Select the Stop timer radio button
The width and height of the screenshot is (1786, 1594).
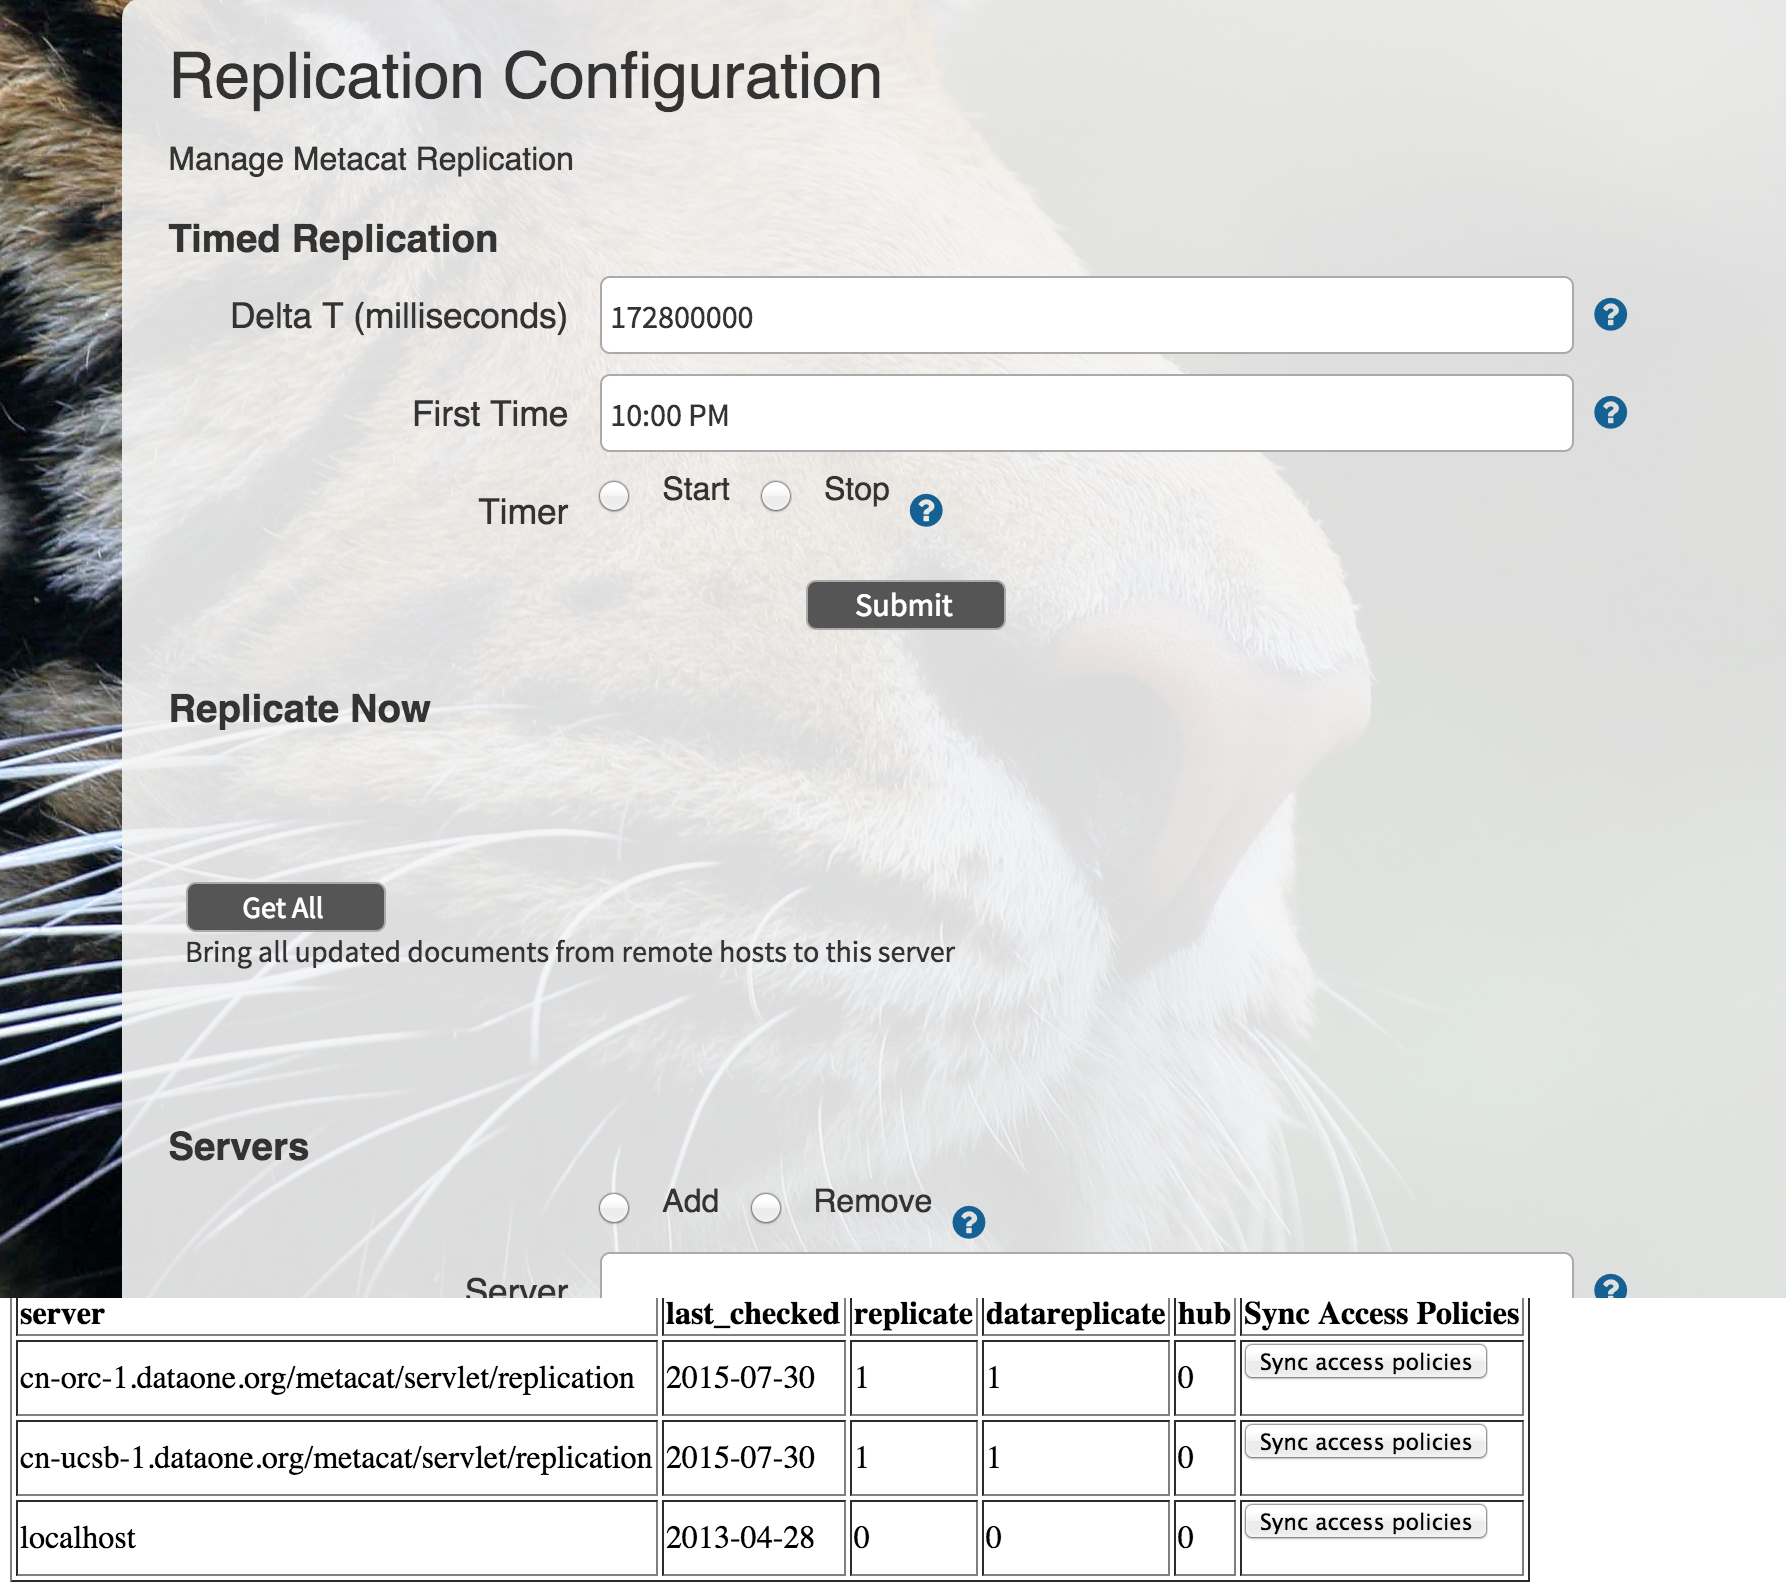776,496
